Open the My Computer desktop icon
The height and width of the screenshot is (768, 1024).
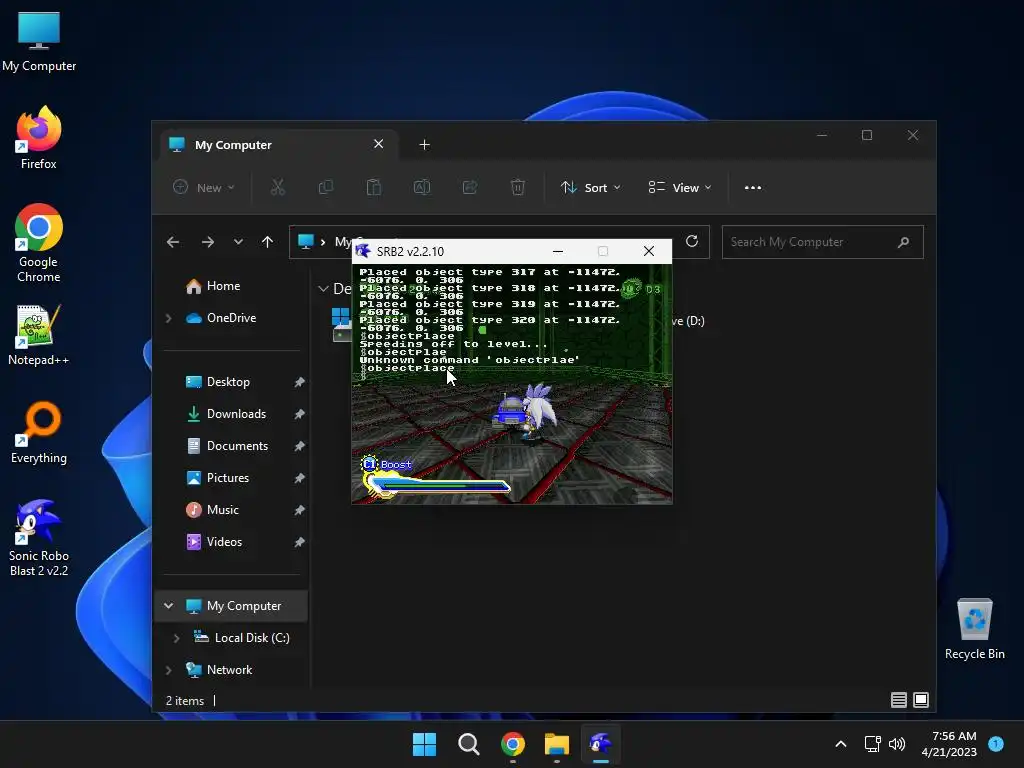coord(39,42)
